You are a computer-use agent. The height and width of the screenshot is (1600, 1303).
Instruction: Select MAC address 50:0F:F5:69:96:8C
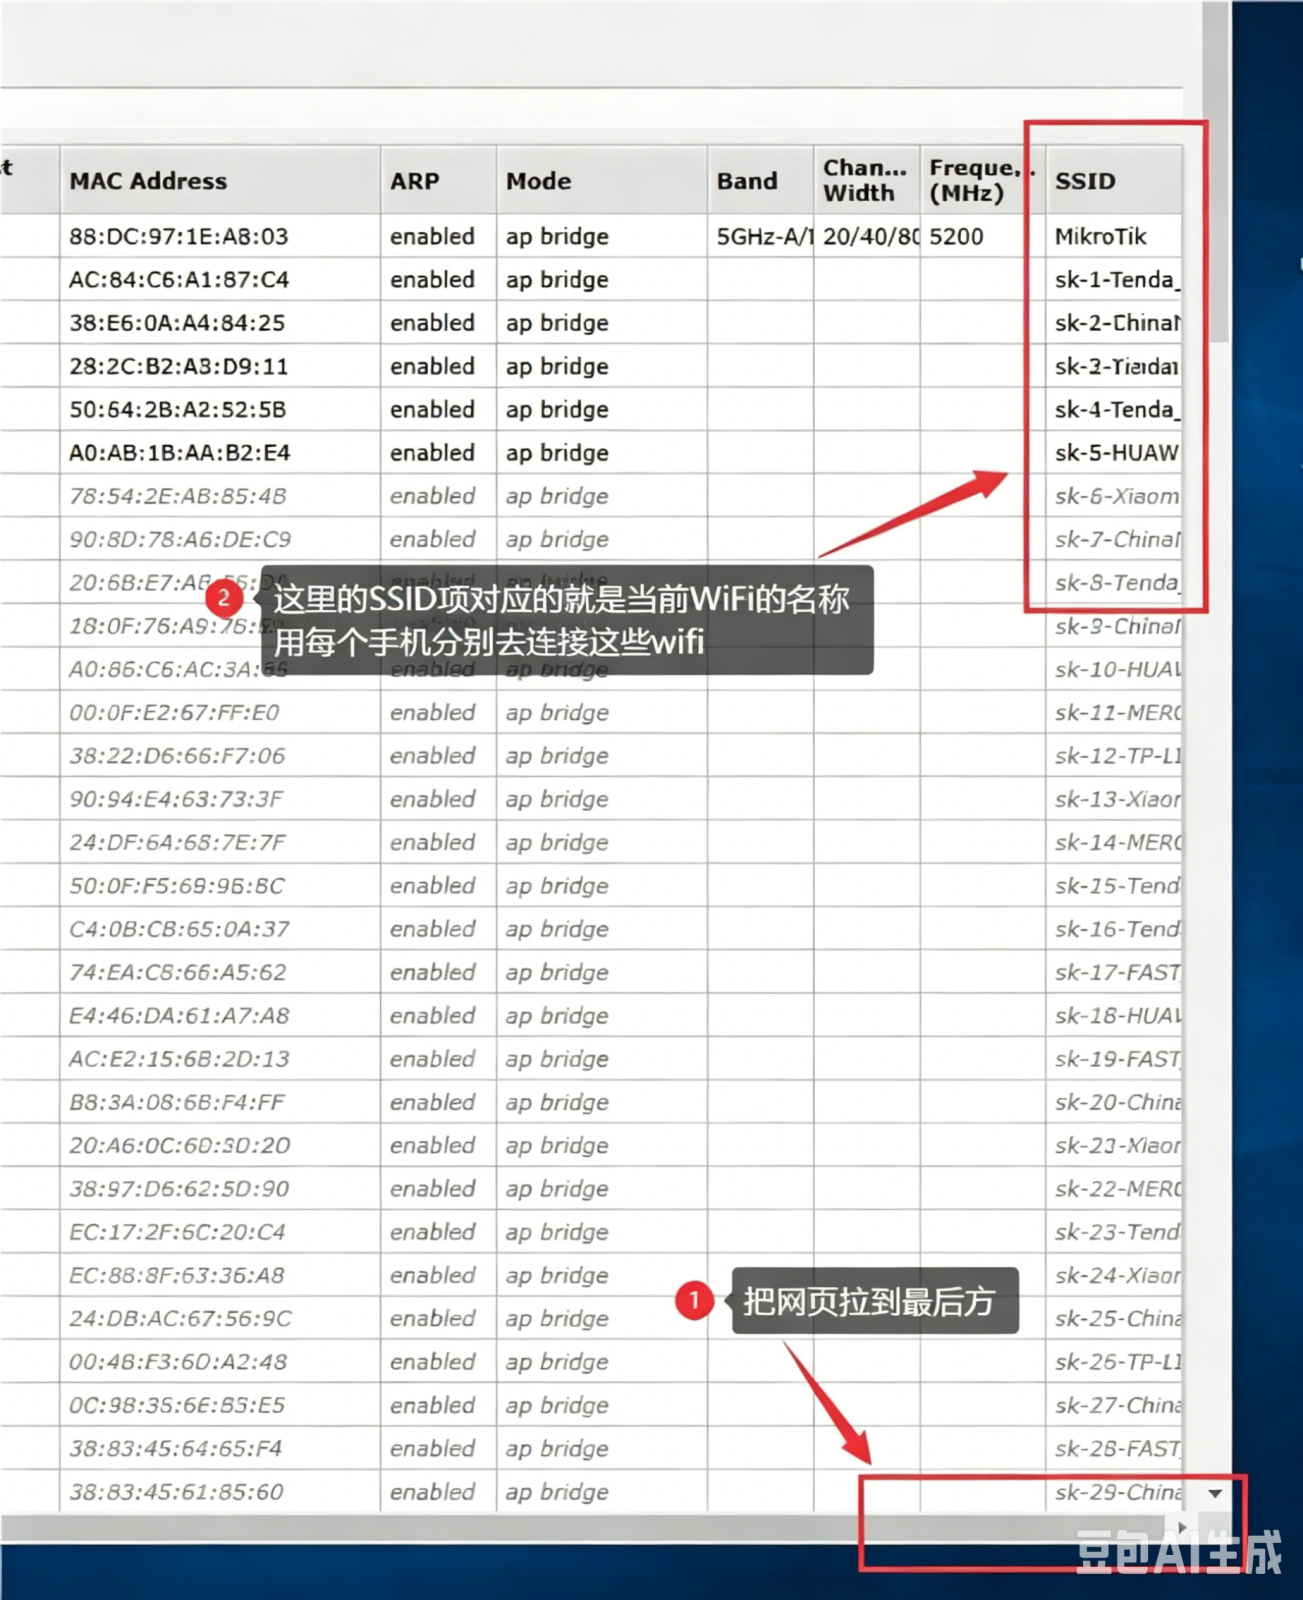[x=177, y=886]
